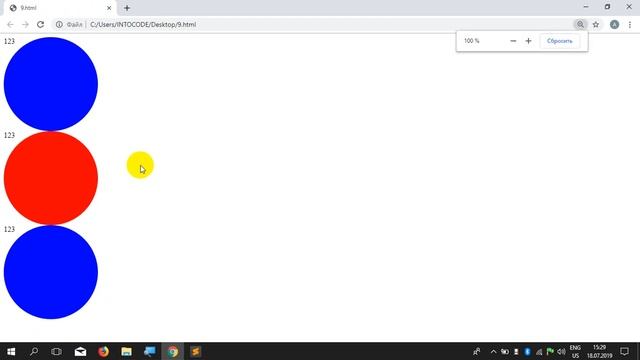
Task: Show hidden system tray icons
Action: pos(493,351)
